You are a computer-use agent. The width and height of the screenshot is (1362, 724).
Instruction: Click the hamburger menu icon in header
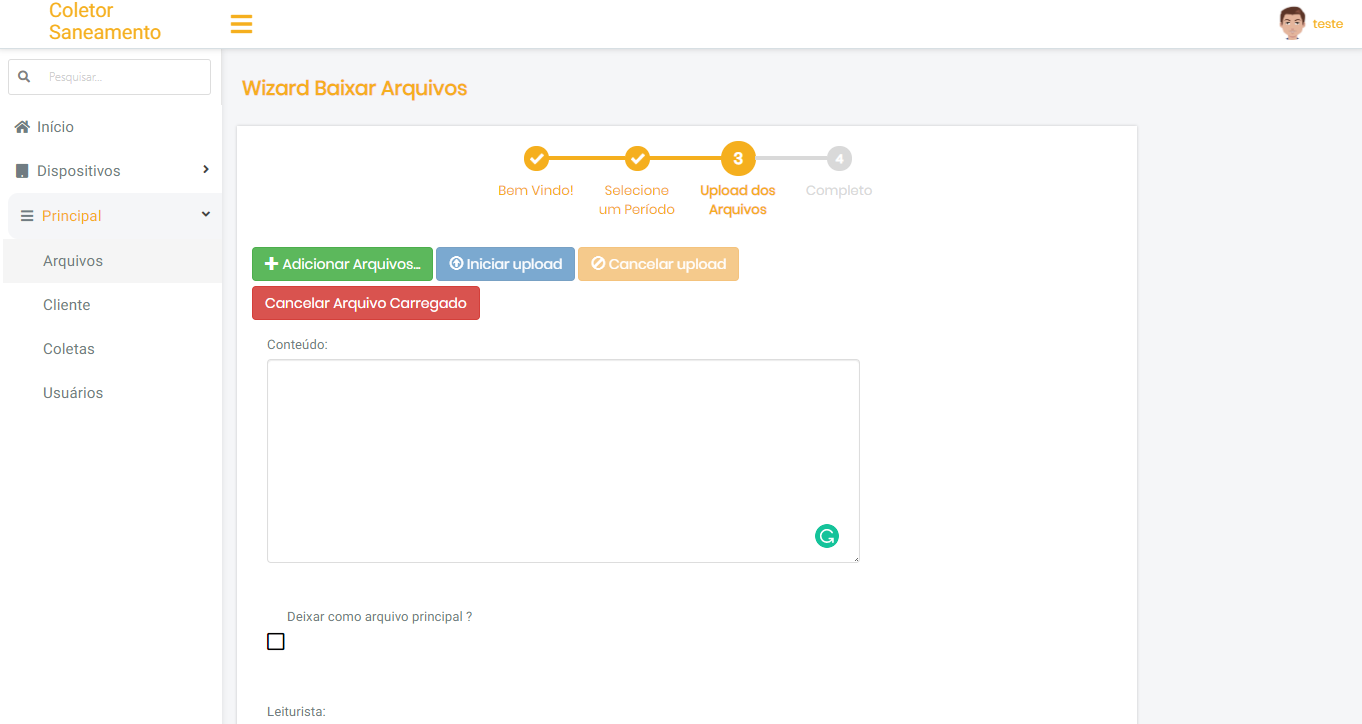(x=241, y=24)
